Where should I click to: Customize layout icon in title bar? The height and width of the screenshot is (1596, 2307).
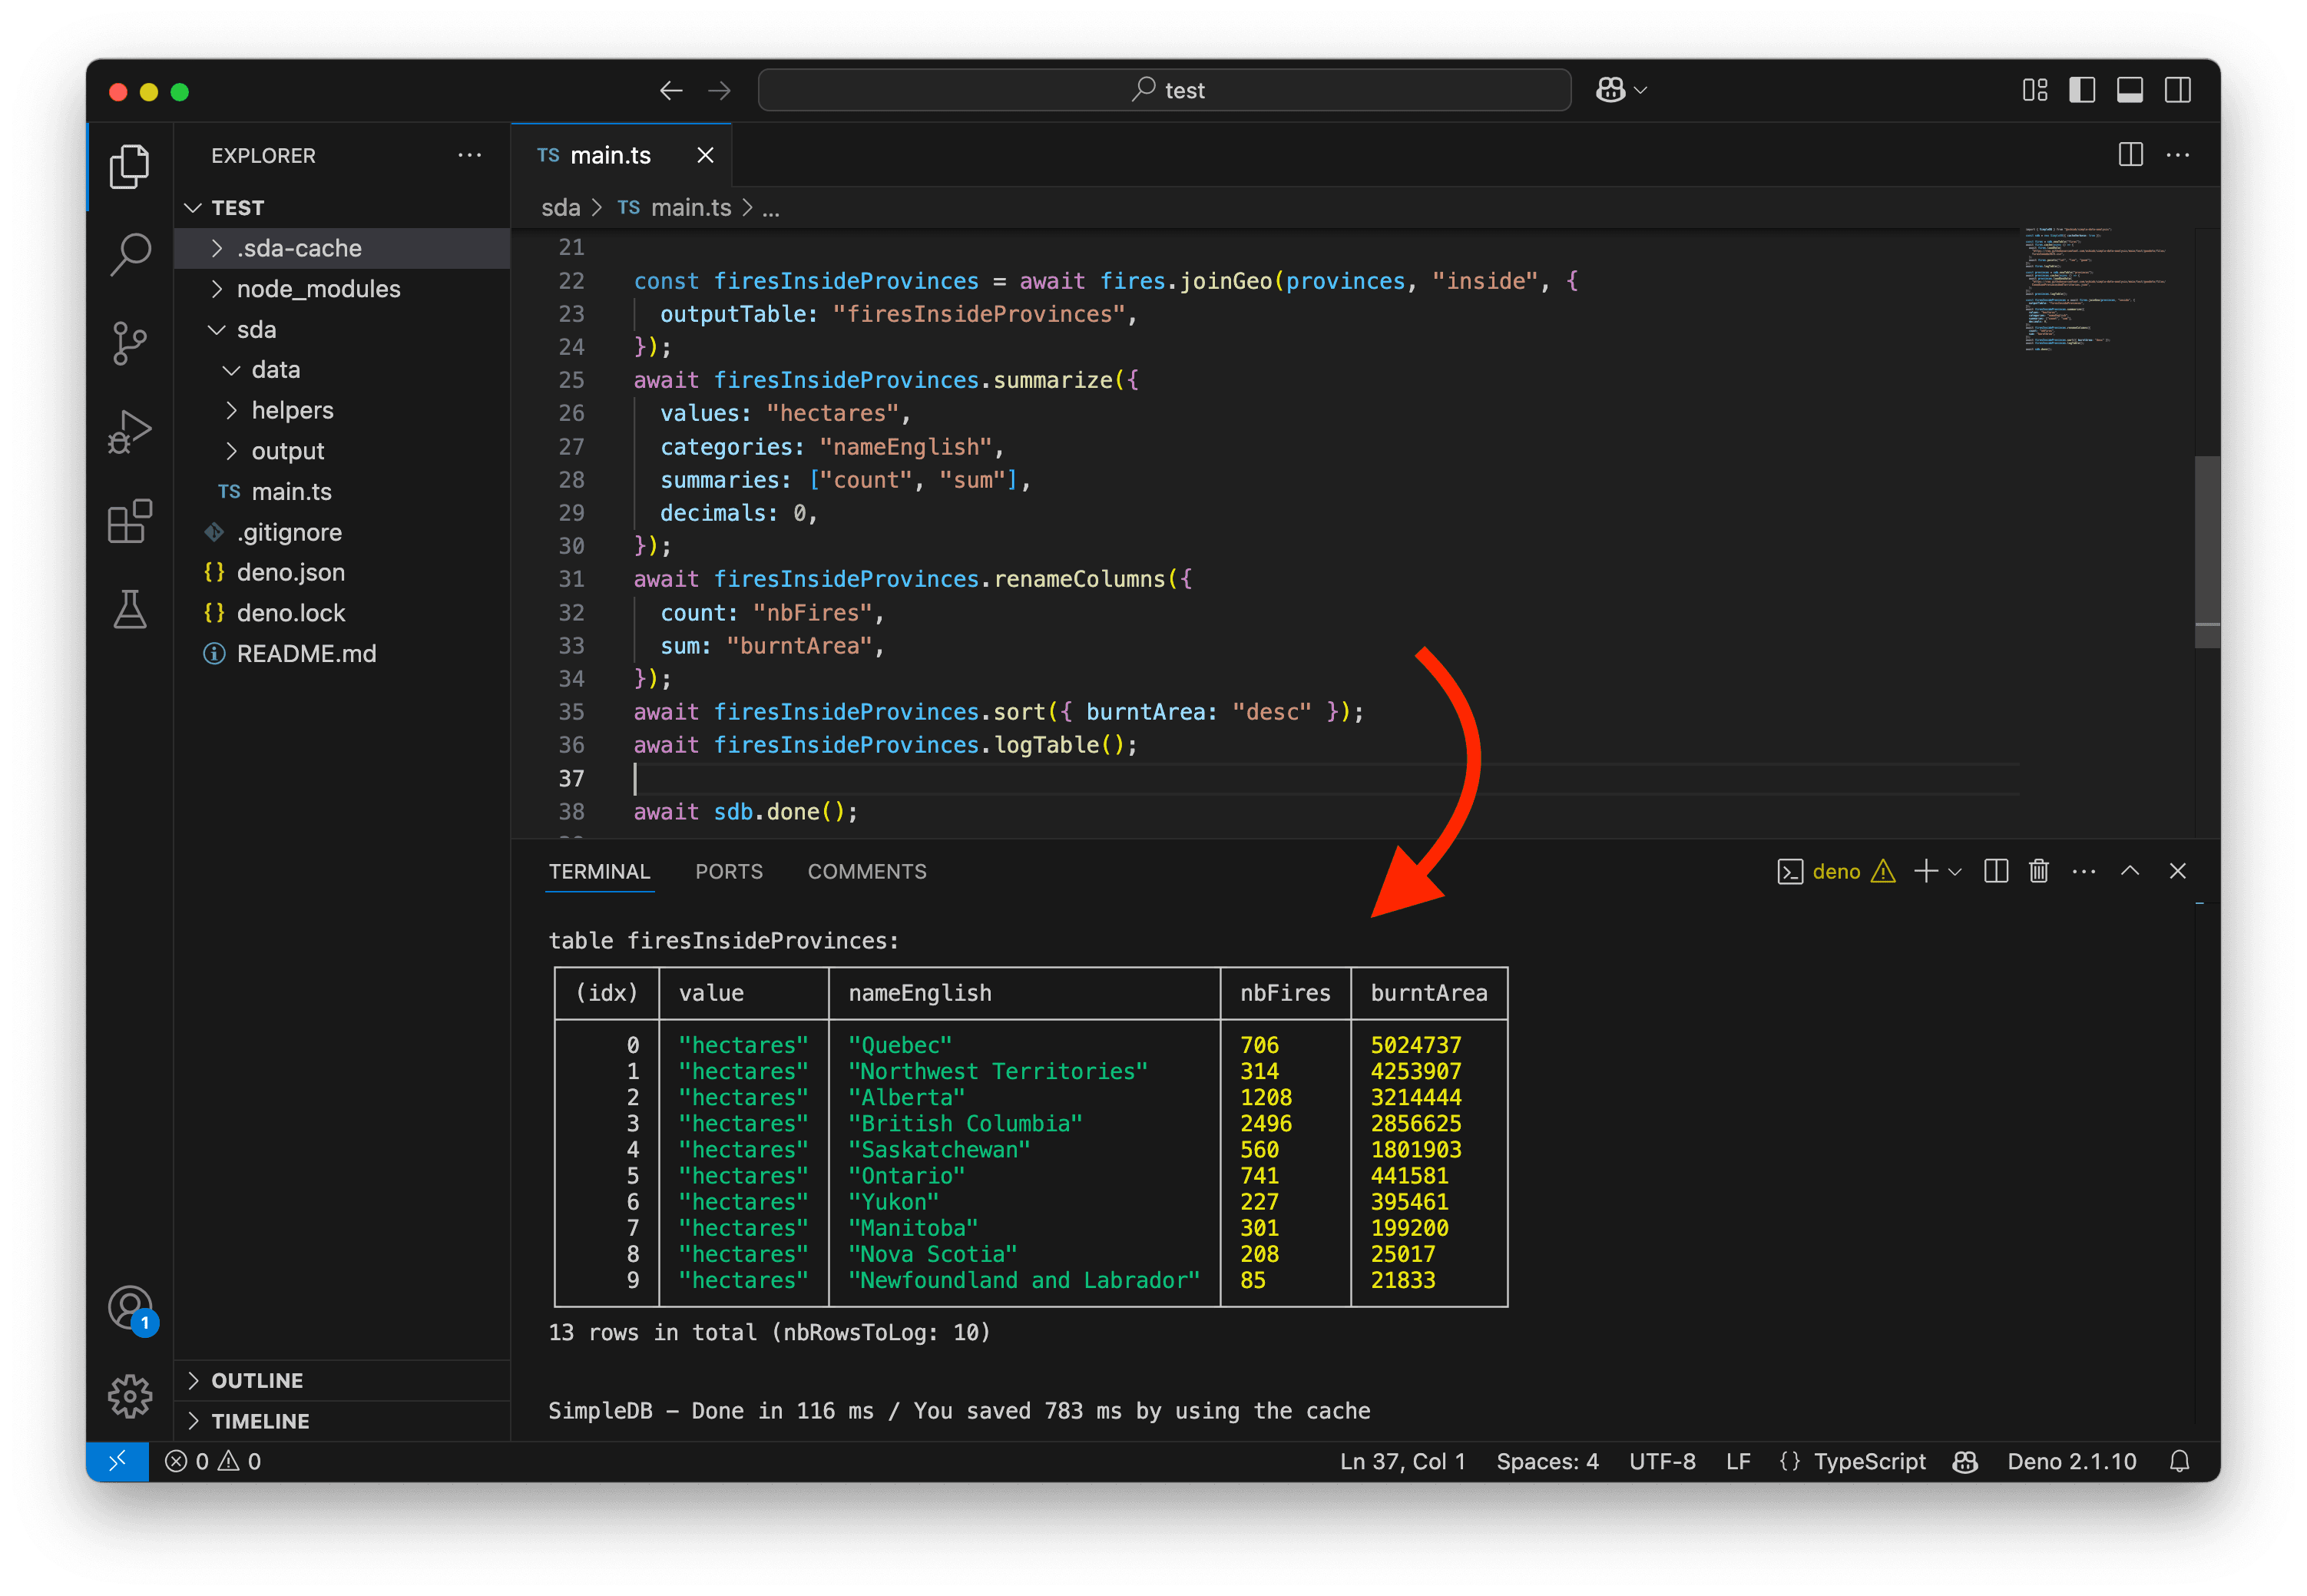tap(2035, 90)
